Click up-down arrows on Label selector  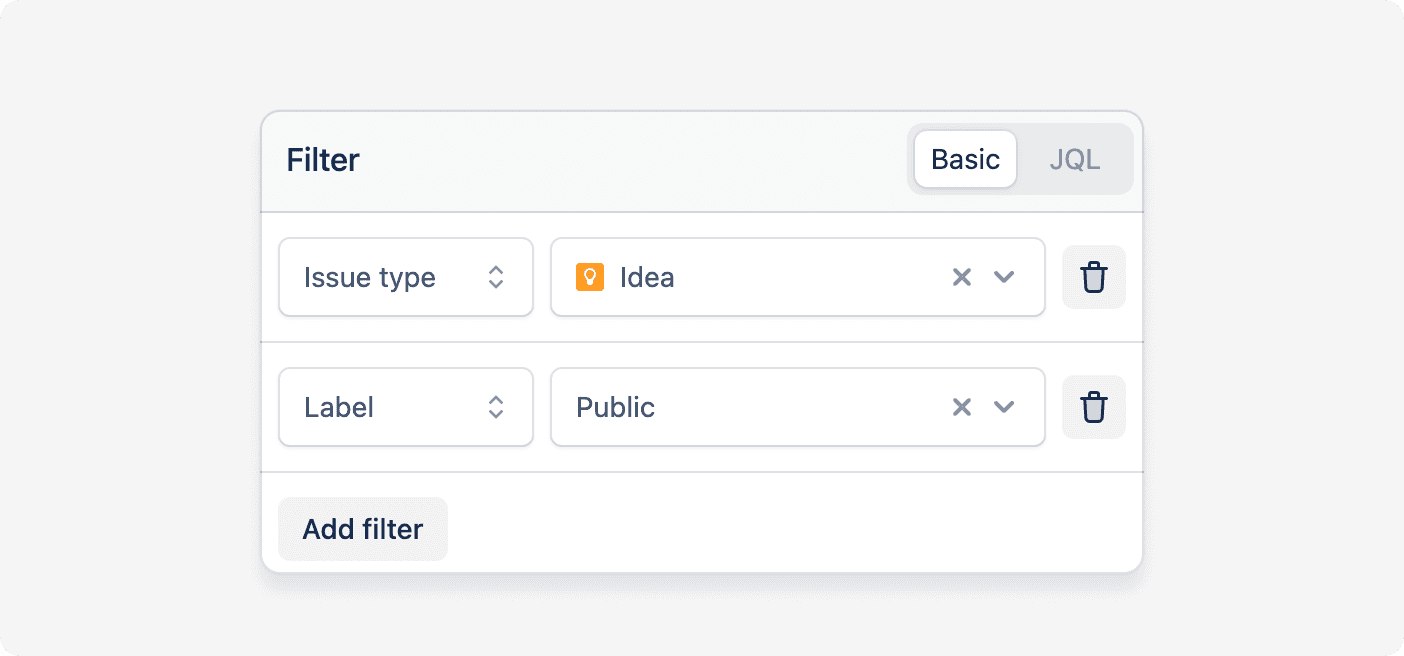(496, 407)
